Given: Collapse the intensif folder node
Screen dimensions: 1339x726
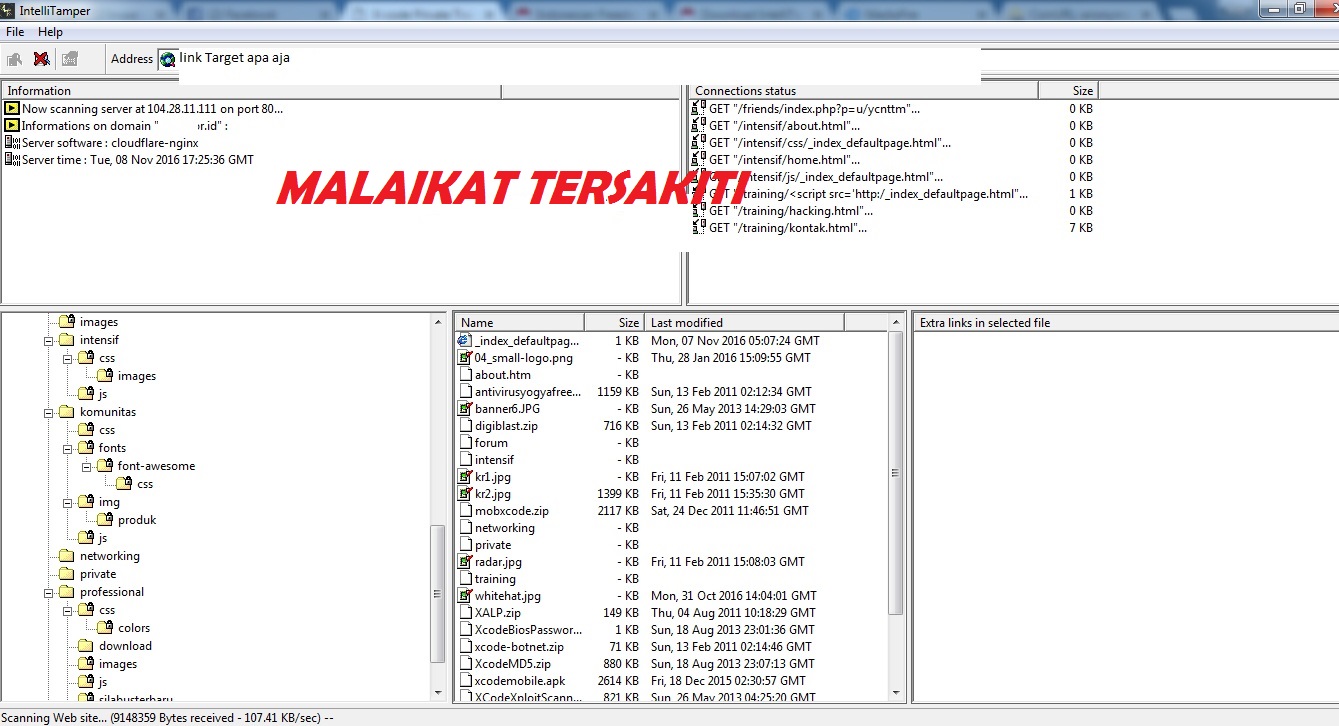Looking at the screenshot, I should 49,340.
